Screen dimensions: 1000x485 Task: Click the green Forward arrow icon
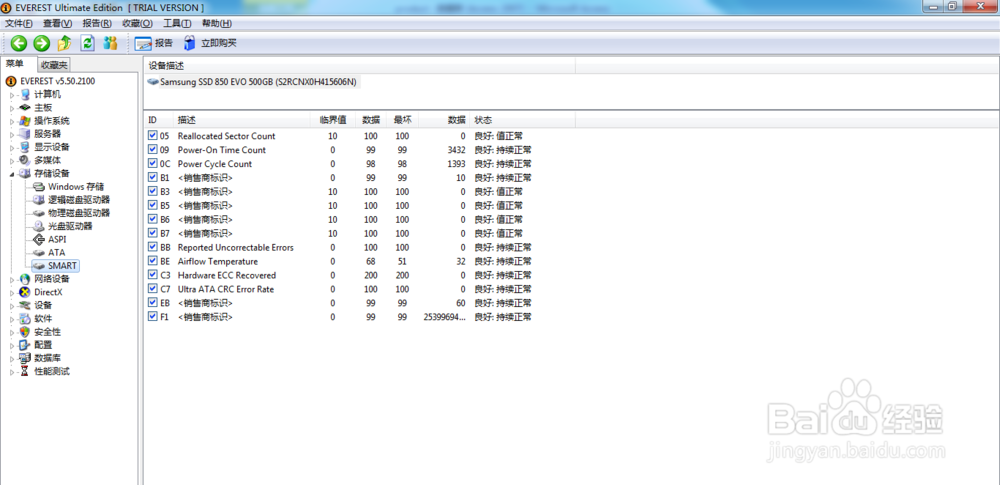pos(41,43)
